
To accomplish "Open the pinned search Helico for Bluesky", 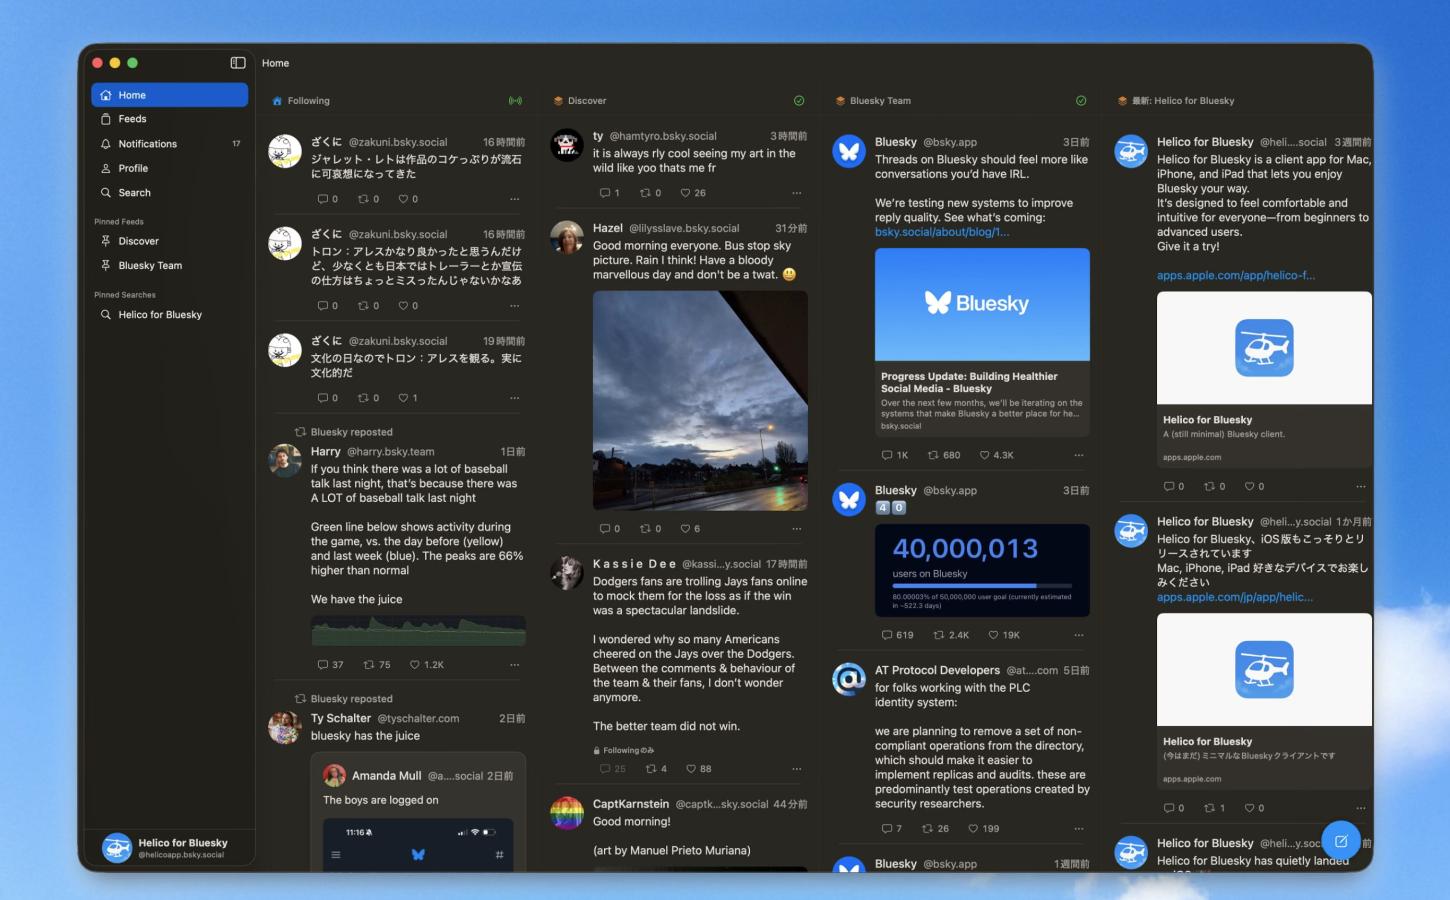I will pyautogui.click(x=170, y=315).
